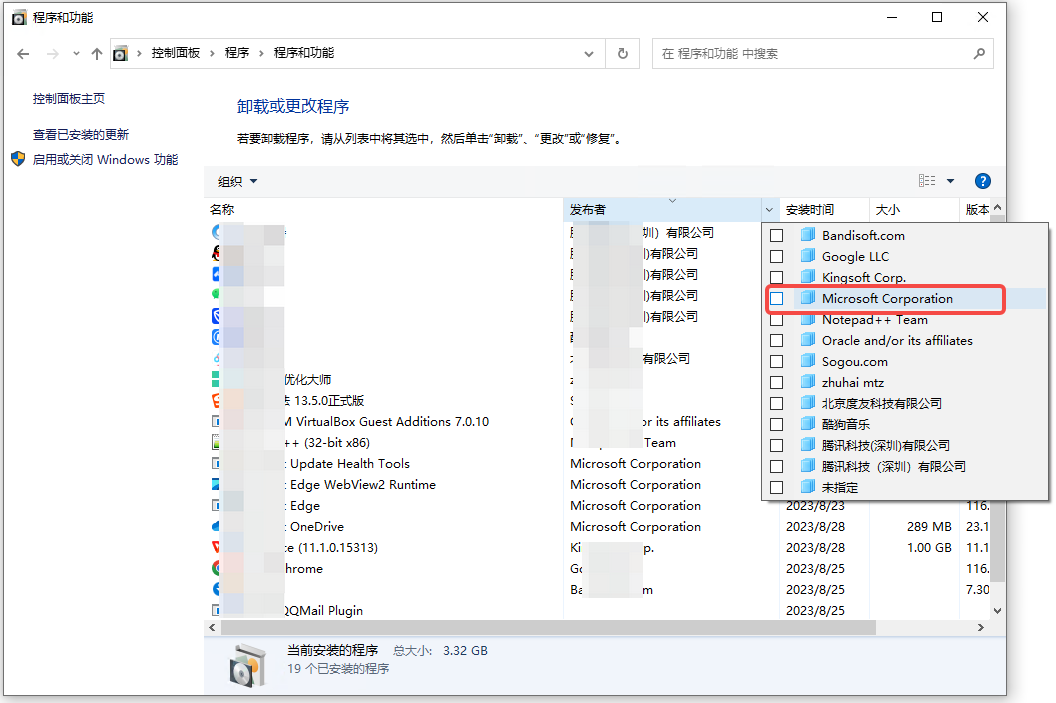Expand the chevron after 程序 breadcrumb
1056x703 pixels.
point(261,53)
